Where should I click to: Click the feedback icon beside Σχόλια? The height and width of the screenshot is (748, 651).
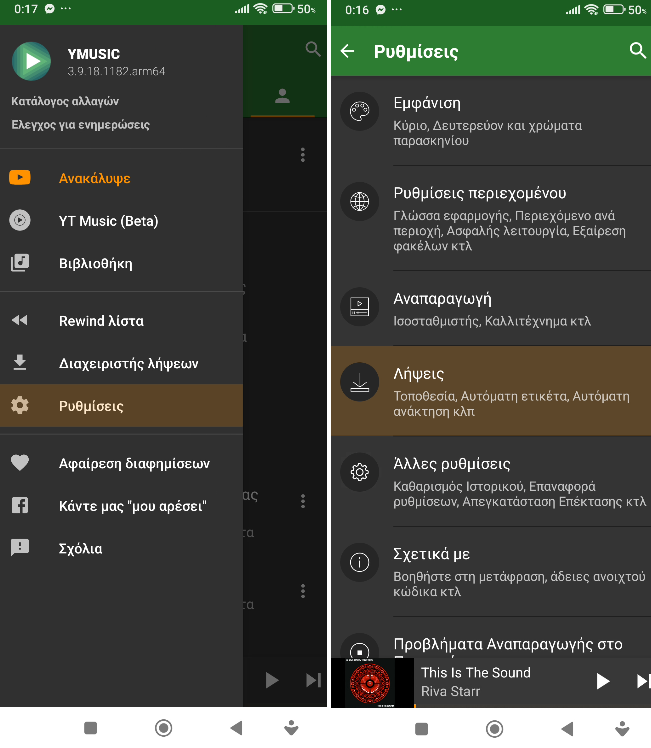20,548
